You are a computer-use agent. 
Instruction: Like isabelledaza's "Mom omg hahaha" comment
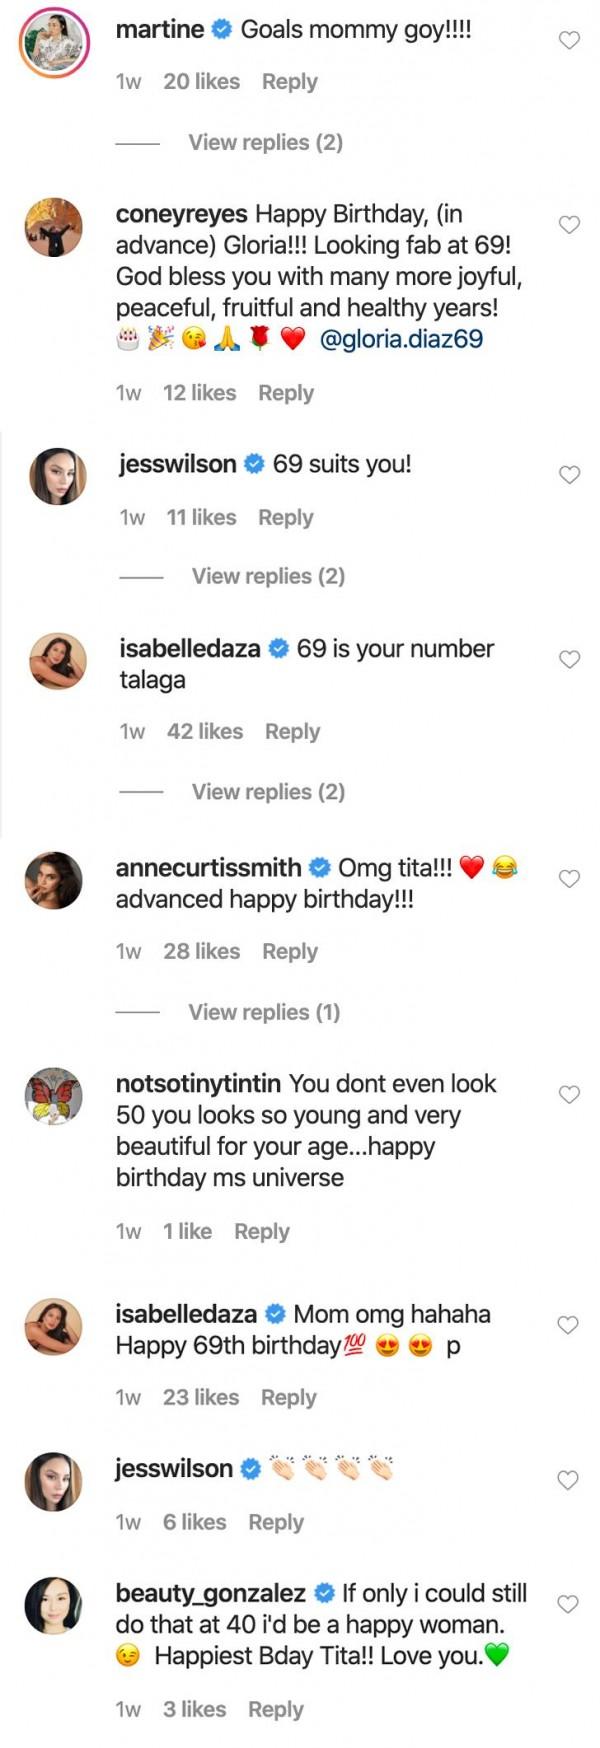[x=569, y=1325]
